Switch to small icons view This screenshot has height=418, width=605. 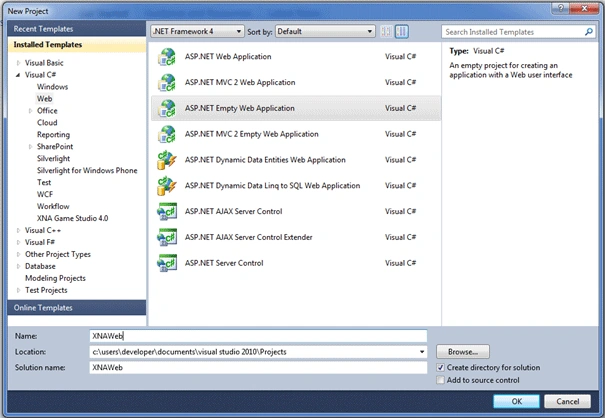point(386,32)
